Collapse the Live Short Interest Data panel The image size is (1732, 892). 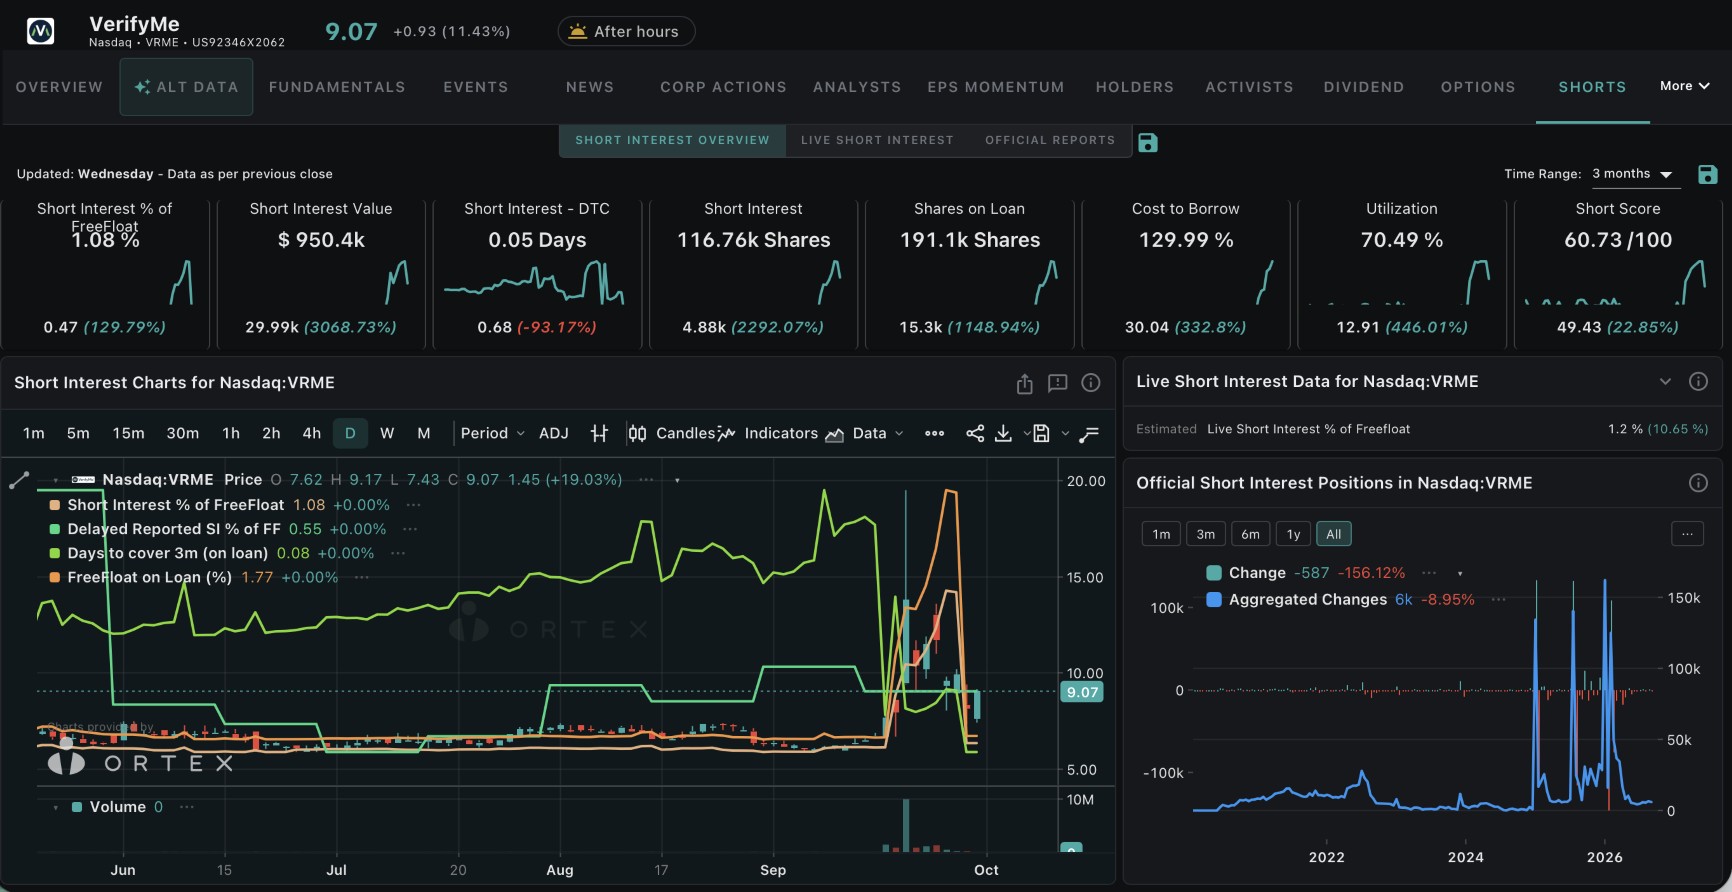(1665, 381)
